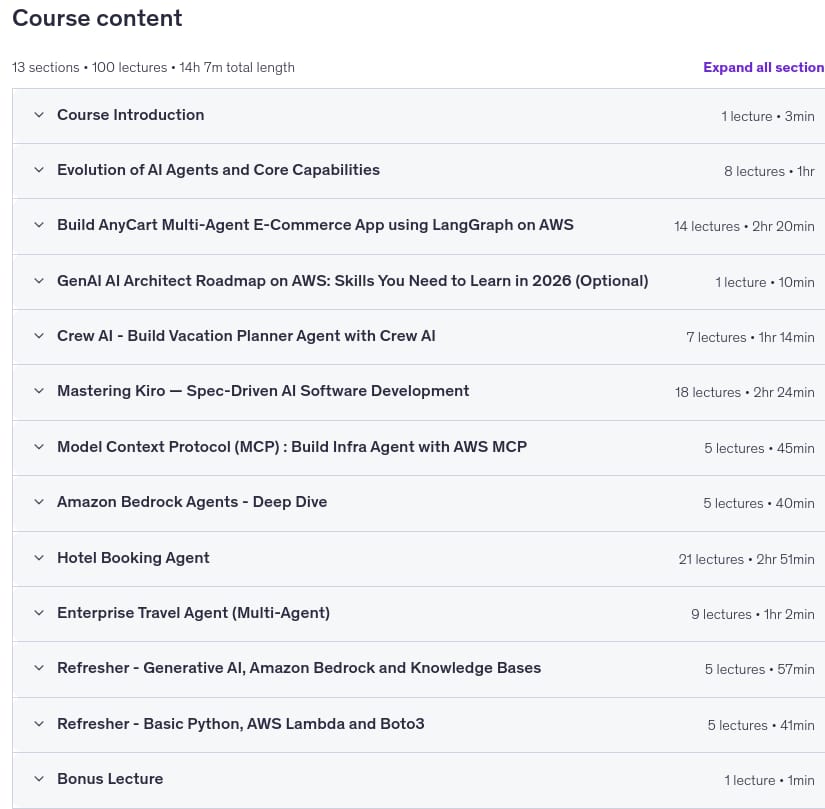Image resolution: width=825 pixels, height=809 pixels.
Task: Click '5 lectures • 40min' text
Action: coord(759,503)
